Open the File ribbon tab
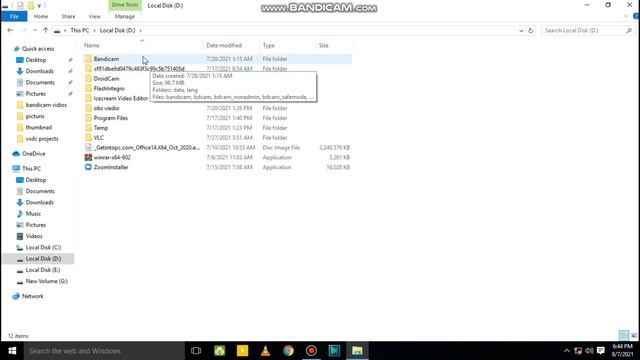The image size is (640, 360). 14,16
